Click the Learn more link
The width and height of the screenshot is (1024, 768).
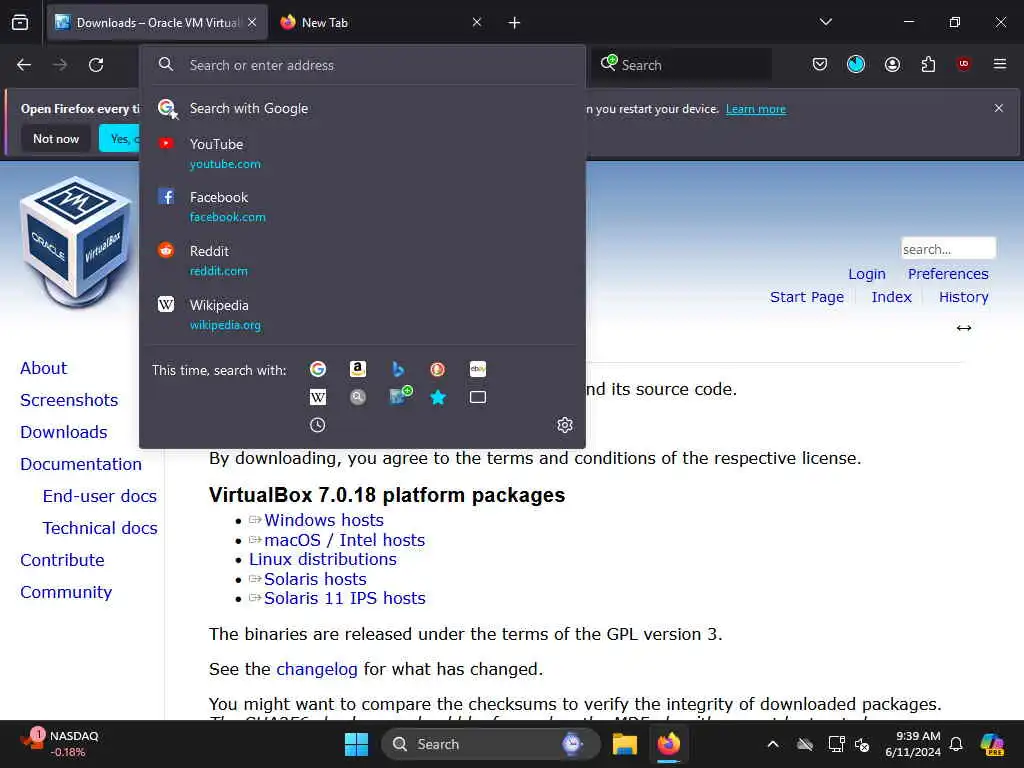point(756,109)
